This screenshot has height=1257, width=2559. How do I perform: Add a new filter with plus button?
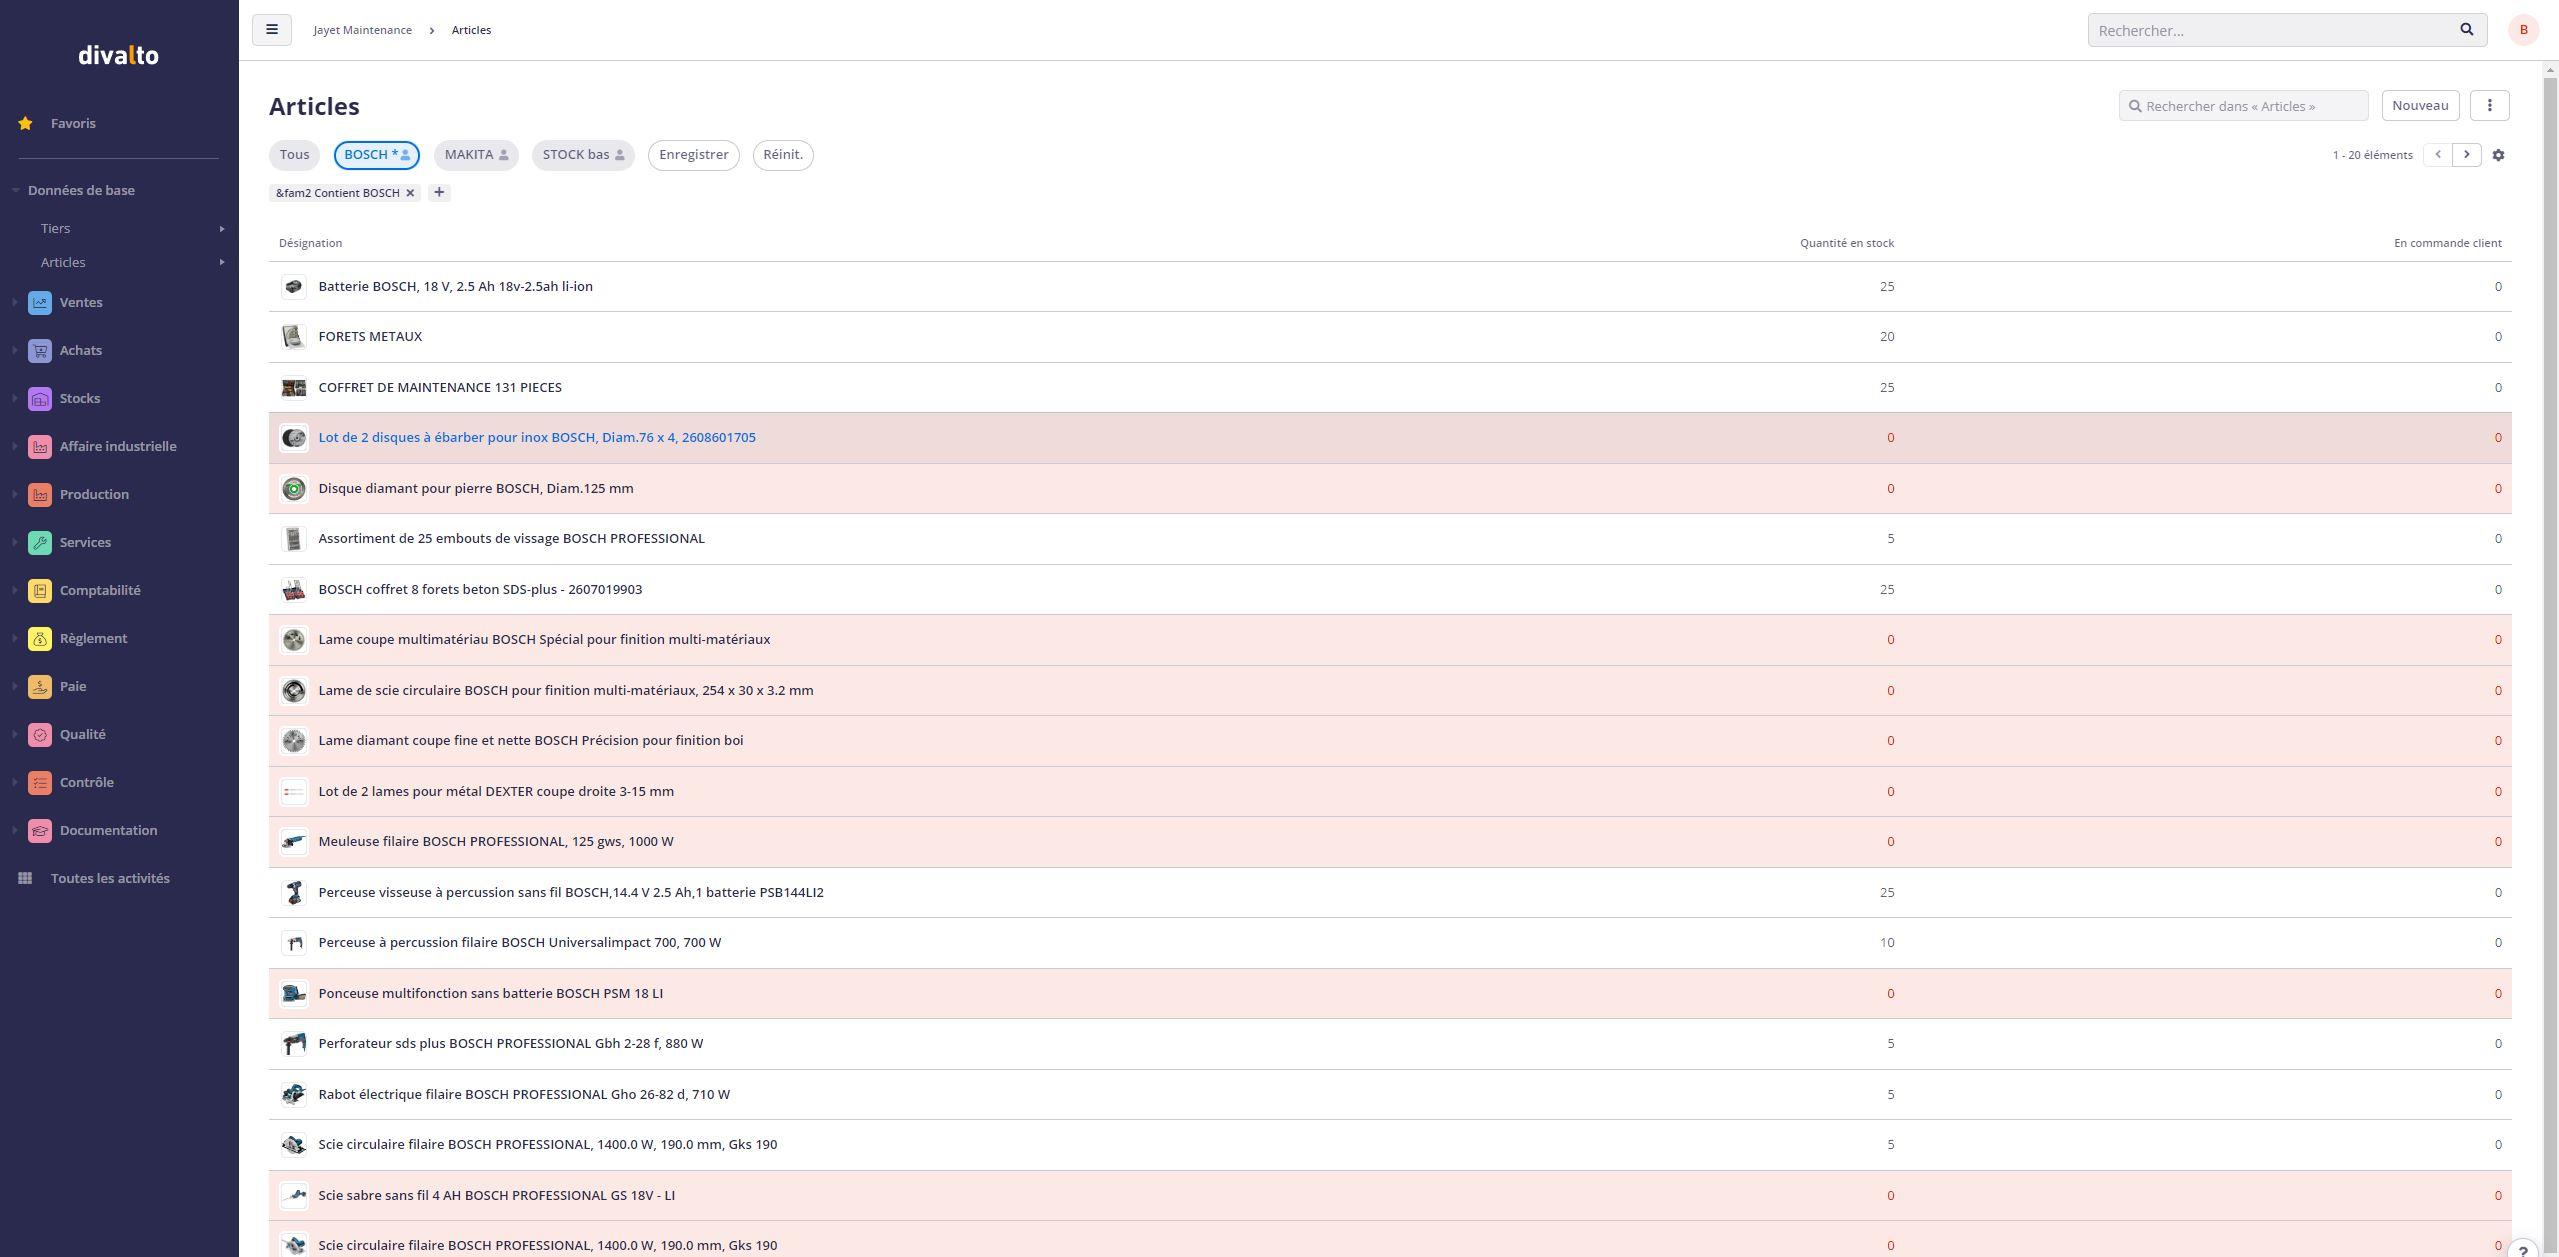coord(438,192)
